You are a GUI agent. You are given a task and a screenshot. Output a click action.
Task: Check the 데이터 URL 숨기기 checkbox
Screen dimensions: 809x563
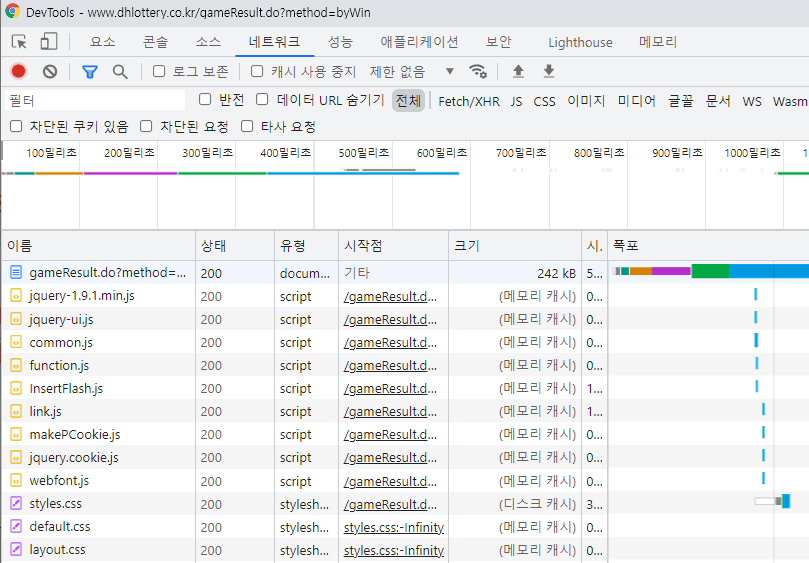262,100
